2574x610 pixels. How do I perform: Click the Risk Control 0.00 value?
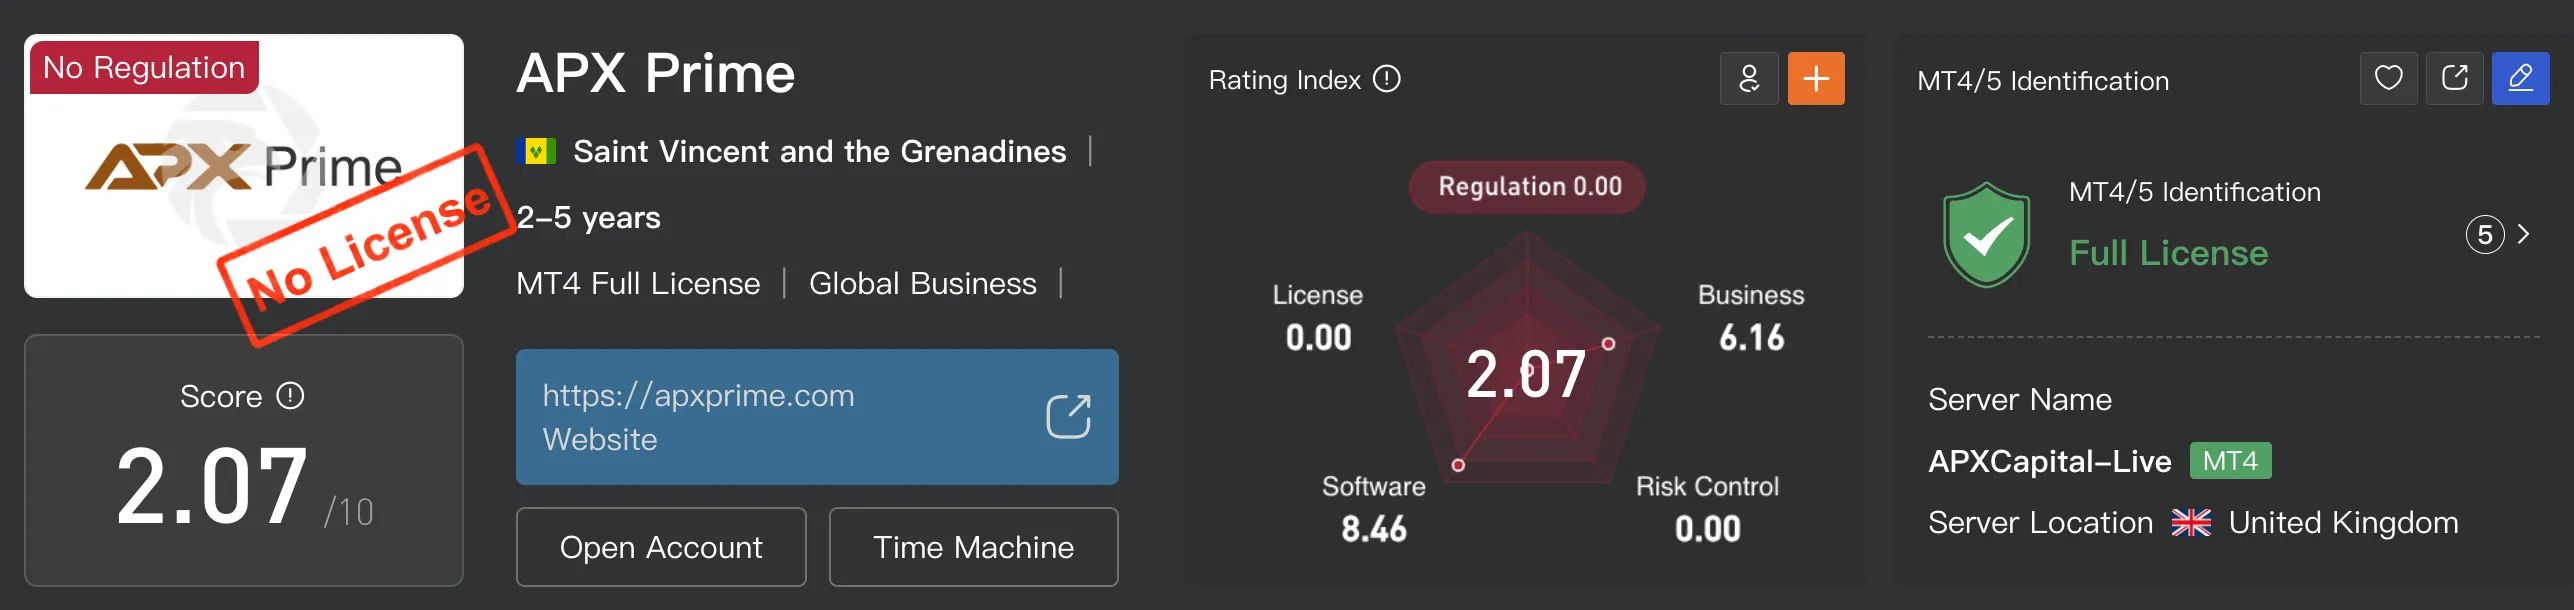click(1708, 529)
